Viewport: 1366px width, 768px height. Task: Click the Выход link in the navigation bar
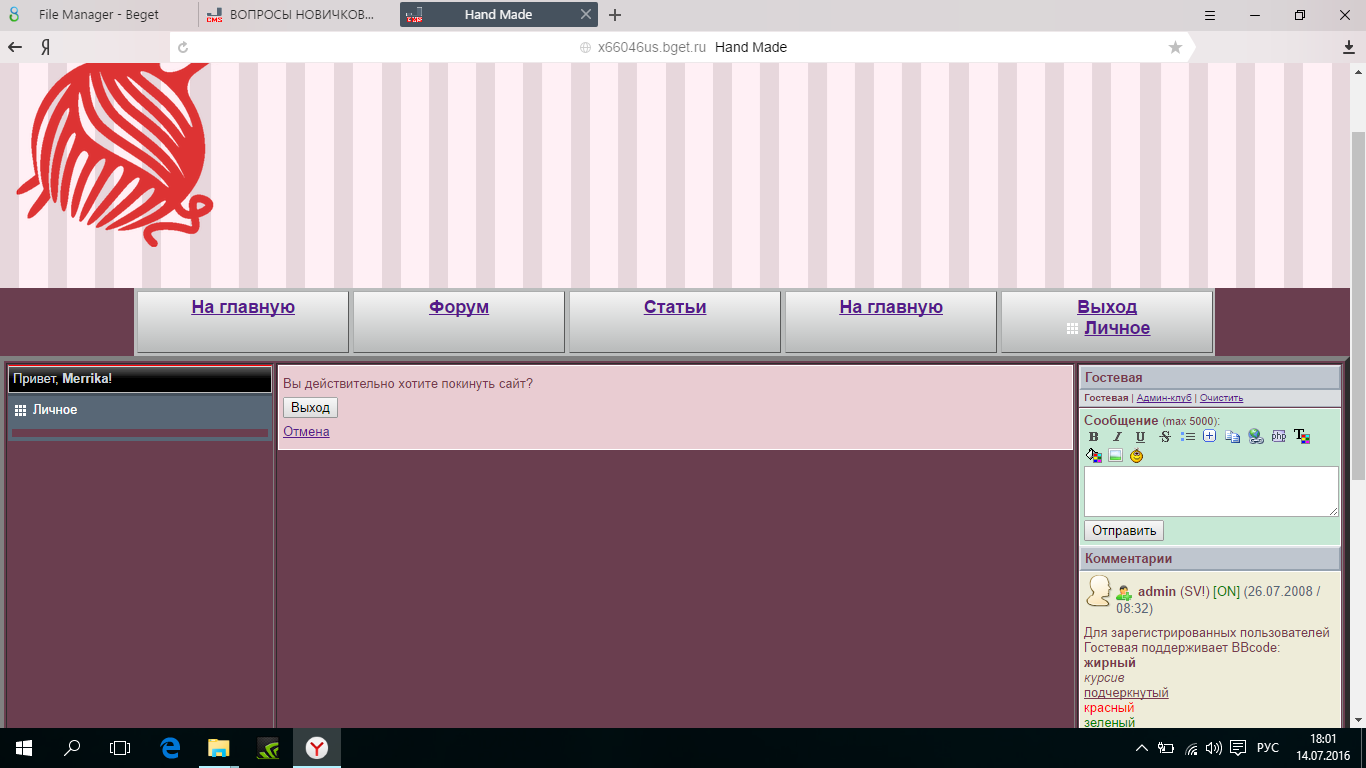(1107, 307)
